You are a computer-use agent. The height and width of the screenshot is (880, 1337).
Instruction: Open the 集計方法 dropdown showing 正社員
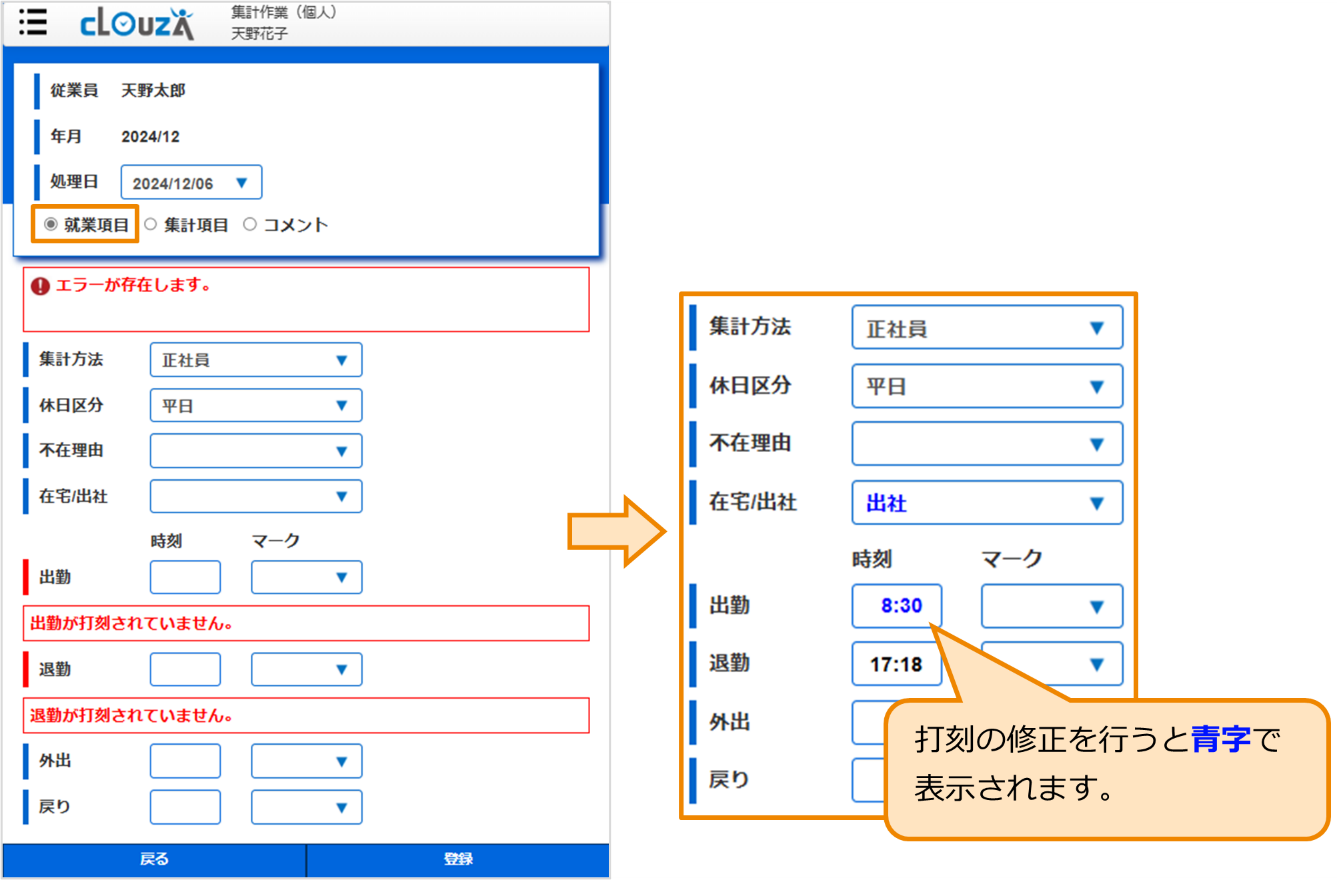tap(255, 360)
